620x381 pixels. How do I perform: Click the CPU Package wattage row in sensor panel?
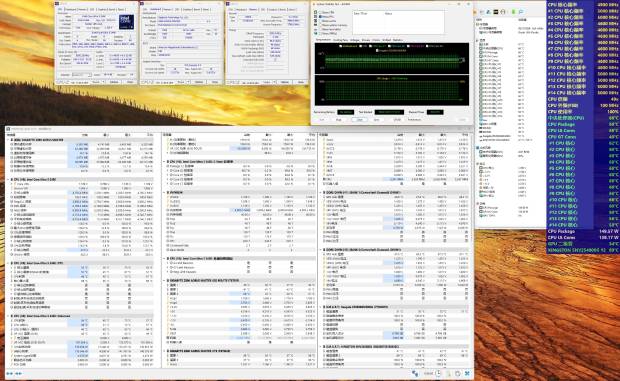tap(583, 231)
